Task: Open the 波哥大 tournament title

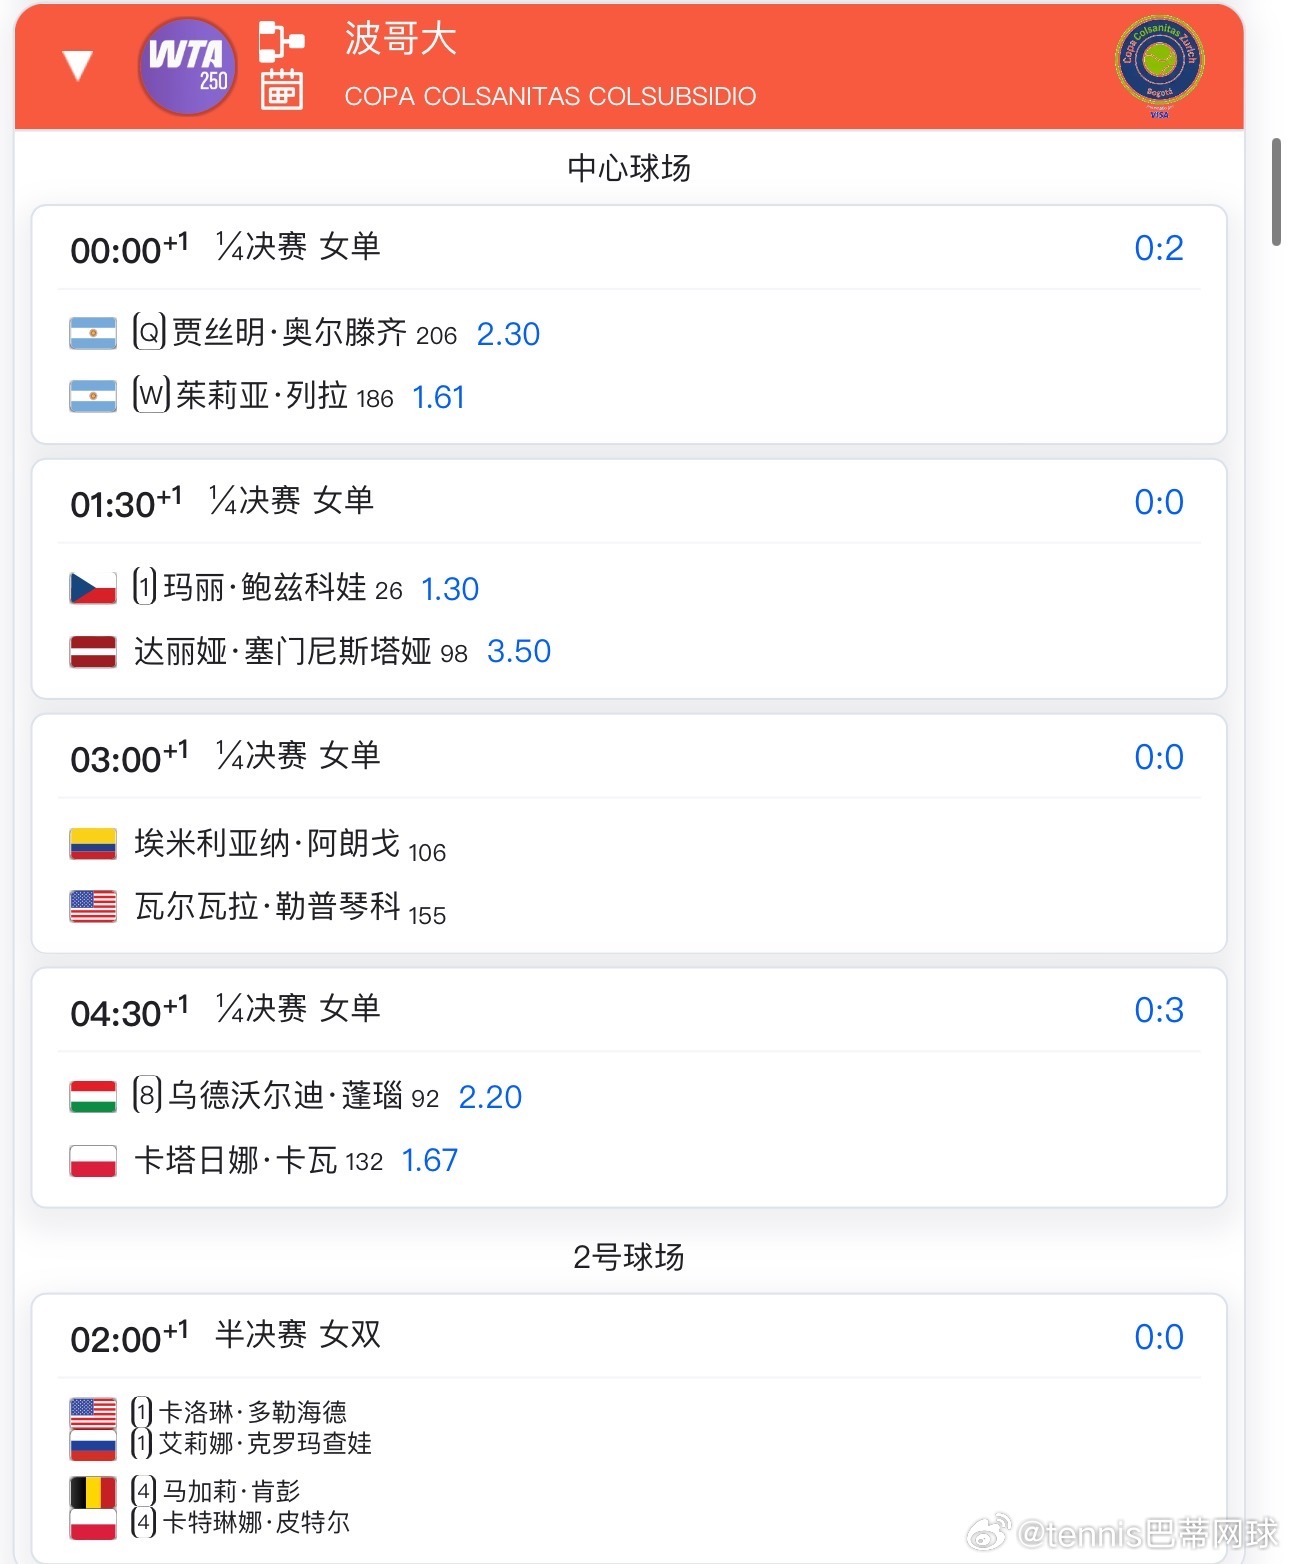Action: pos(401,40)
